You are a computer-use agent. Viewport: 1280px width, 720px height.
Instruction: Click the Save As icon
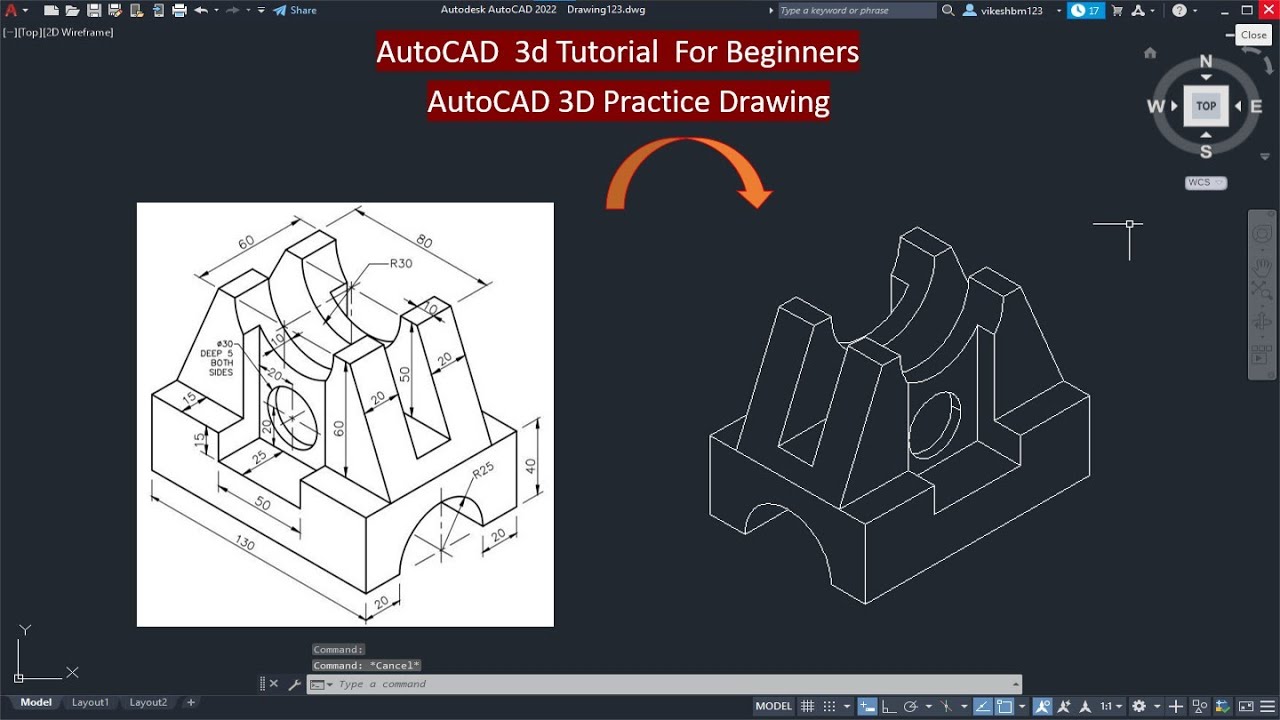pos(115,10)
